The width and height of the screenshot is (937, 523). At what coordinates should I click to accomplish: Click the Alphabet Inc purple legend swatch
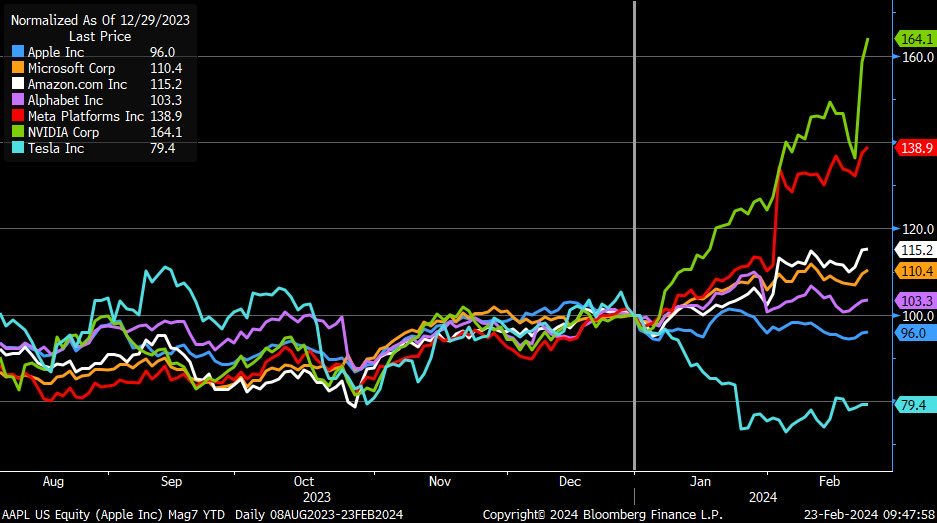[x=18, y=100]
